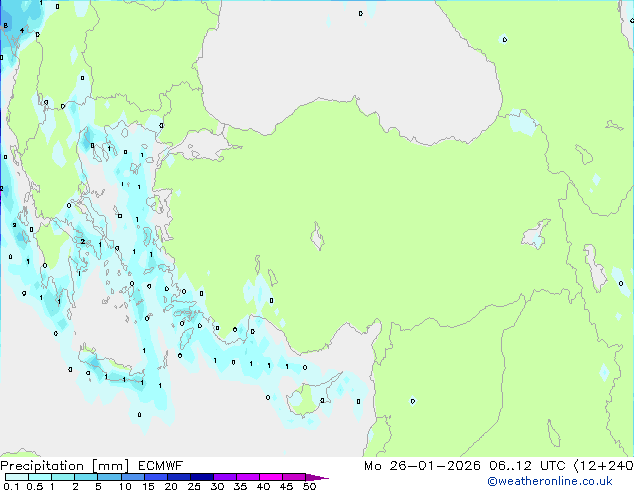Select the 25–30 mm navy legend swatch
The image size is (634, 490).
pos(201,477)
